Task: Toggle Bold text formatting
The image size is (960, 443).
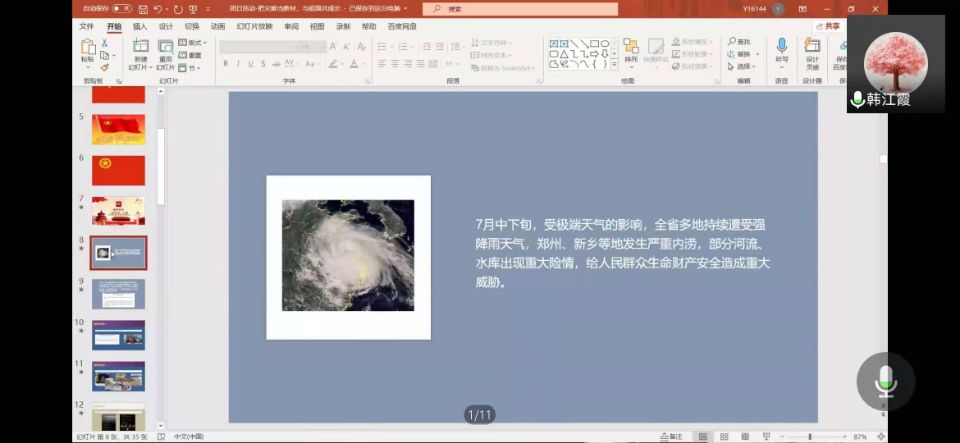Action: pyautogui.click(x=225, y=64)
